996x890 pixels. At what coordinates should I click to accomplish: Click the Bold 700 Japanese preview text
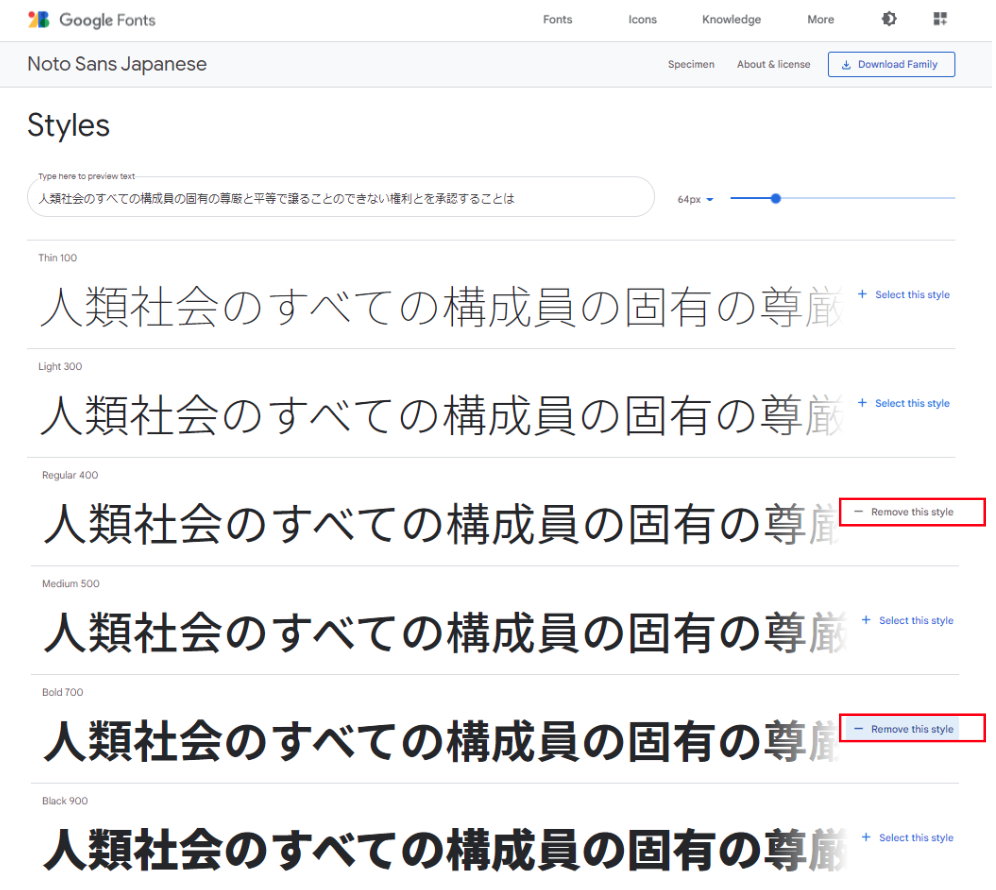pyautogui.click(x=441, y=741)
